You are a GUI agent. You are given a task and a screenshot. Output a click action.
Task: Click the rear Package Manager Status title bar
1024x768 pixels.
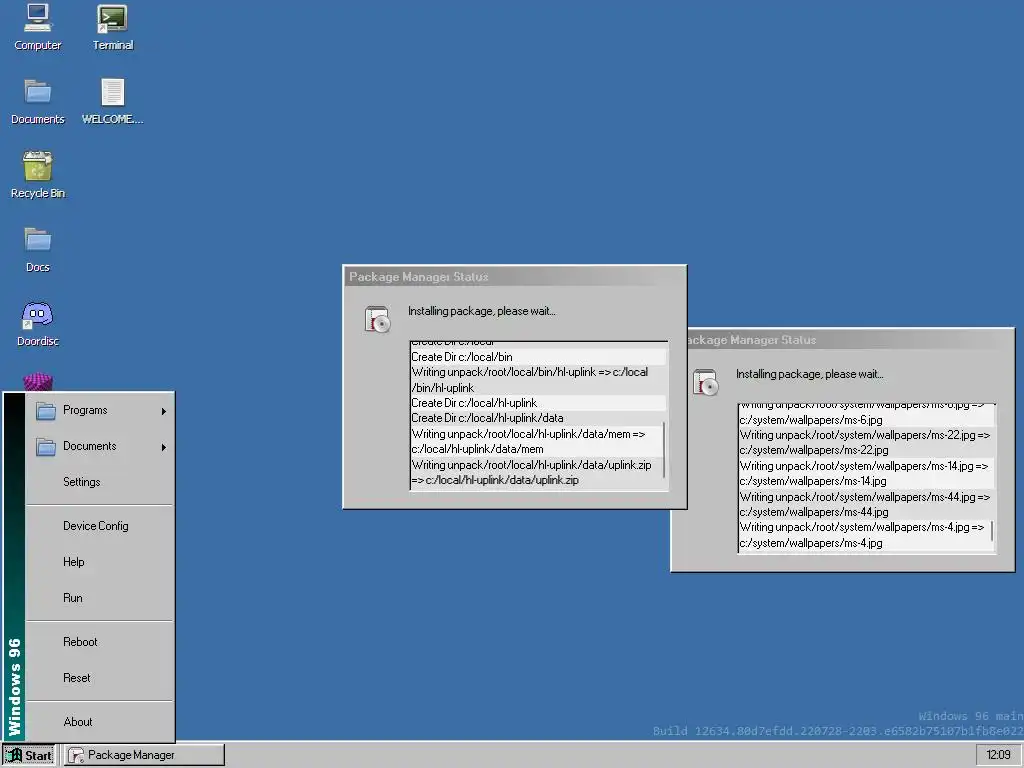coord(850,340)
